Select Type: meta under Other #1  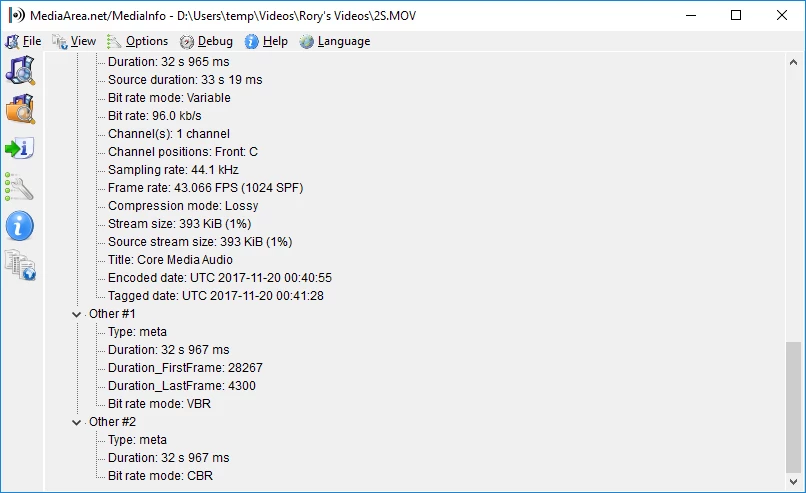[x=137, y=332]
